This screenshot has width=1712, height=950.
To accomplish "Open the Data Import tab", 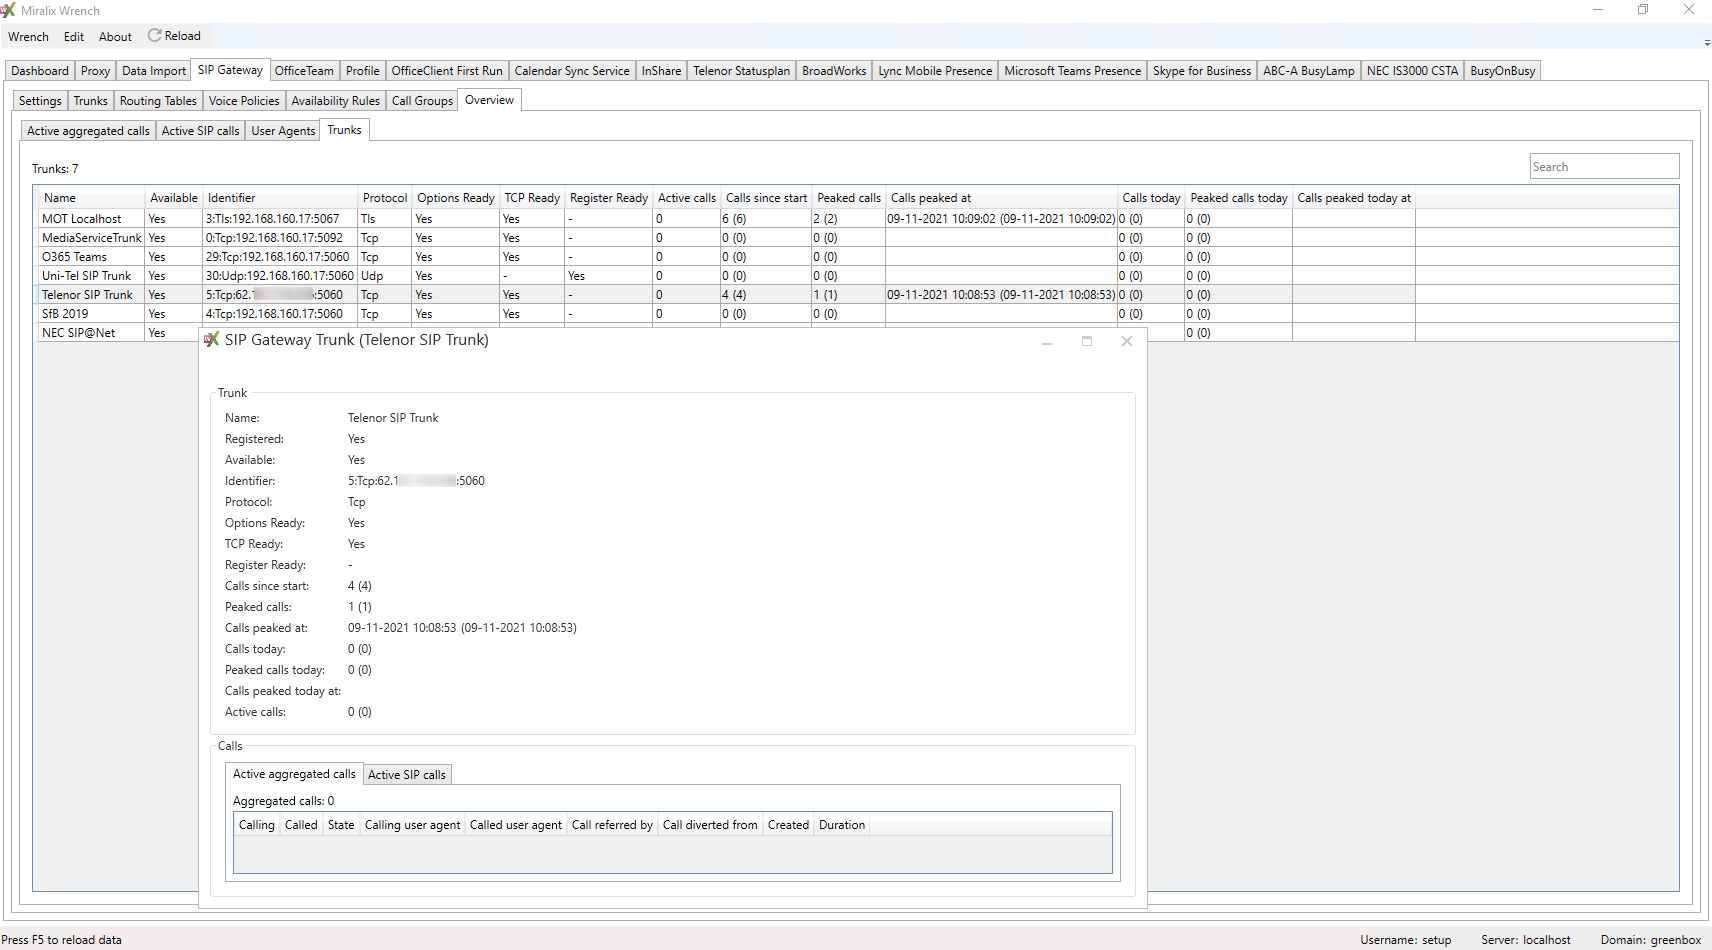I will [x=154, y=71].
